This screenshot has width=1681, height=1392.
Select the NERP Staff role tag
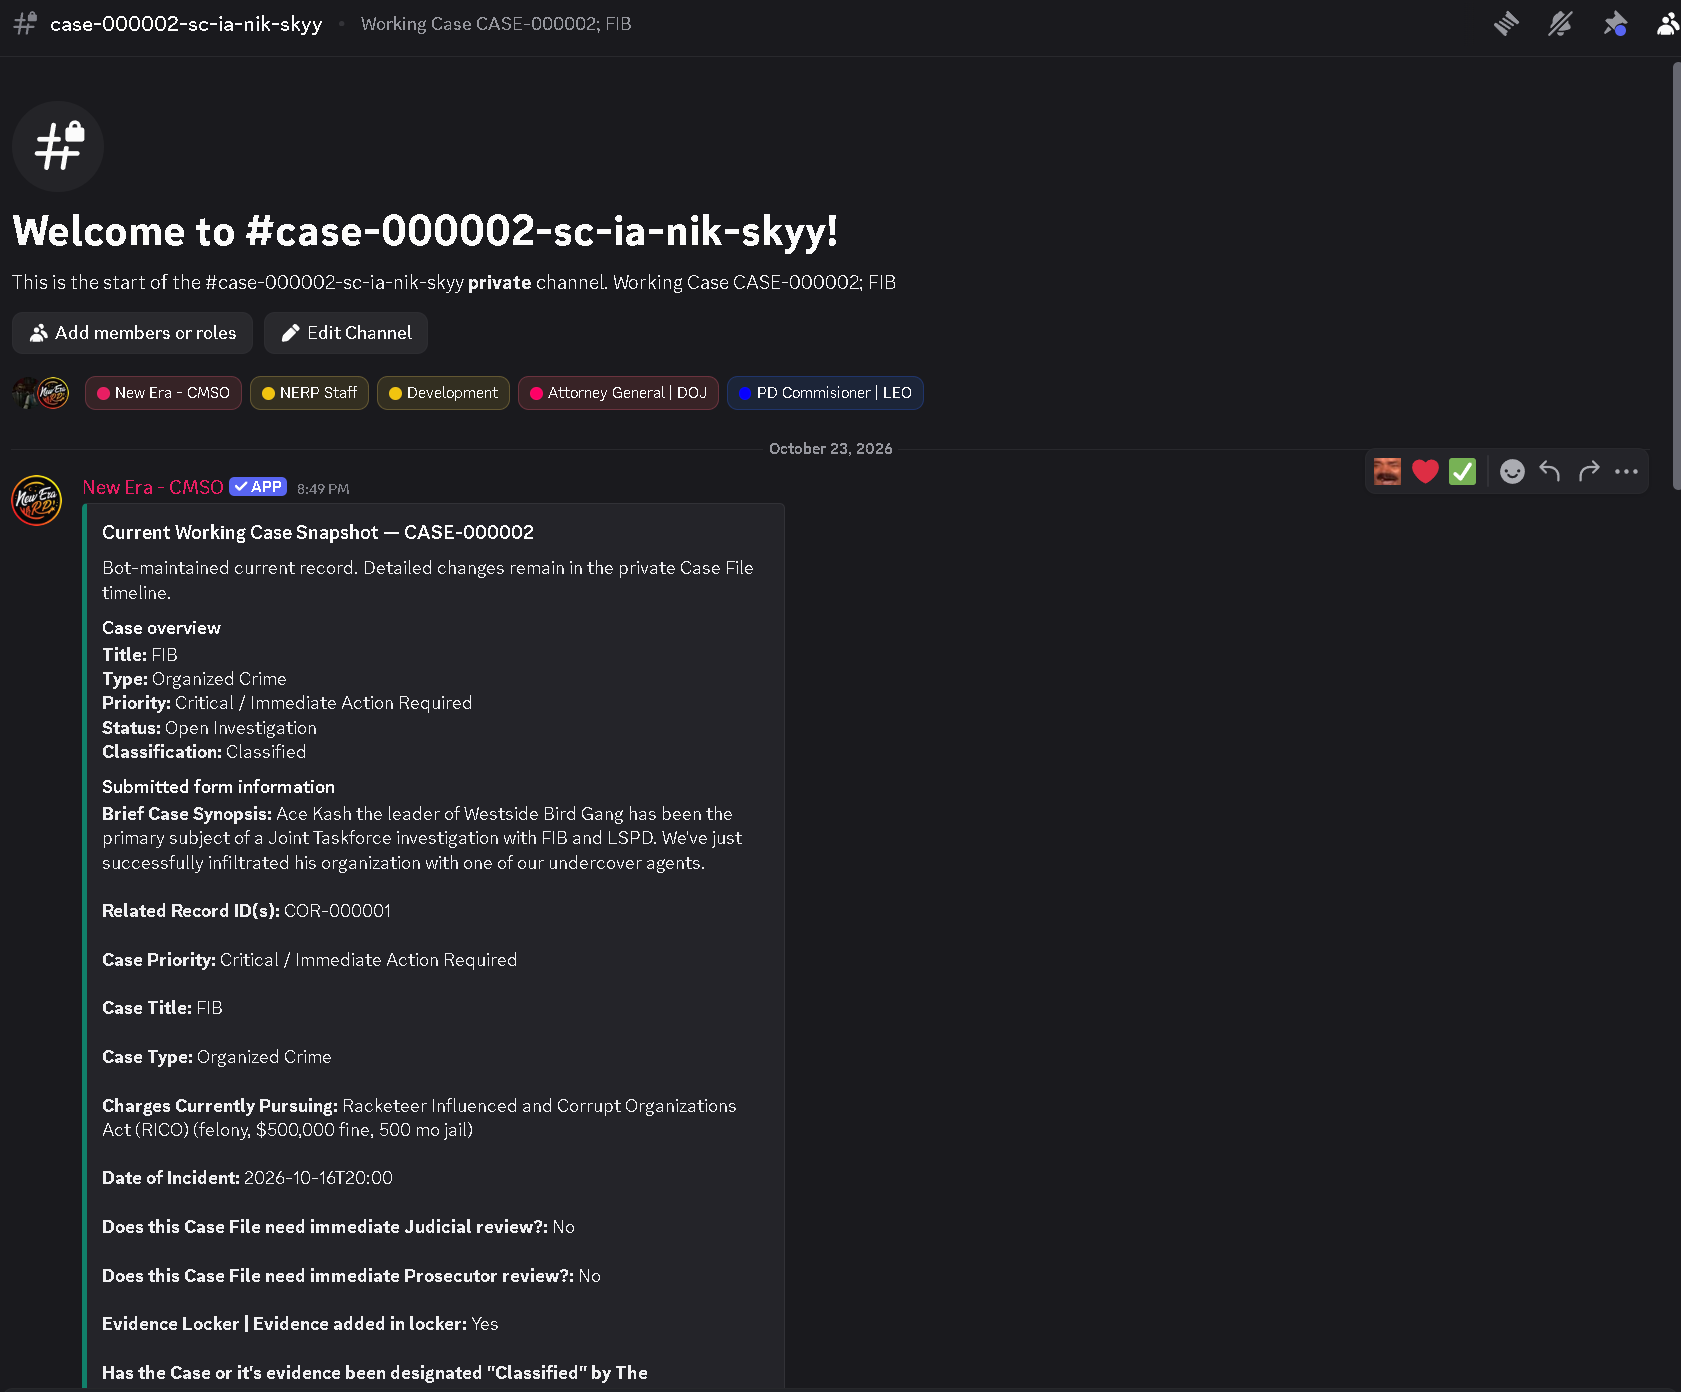click(x=309, y=393)
